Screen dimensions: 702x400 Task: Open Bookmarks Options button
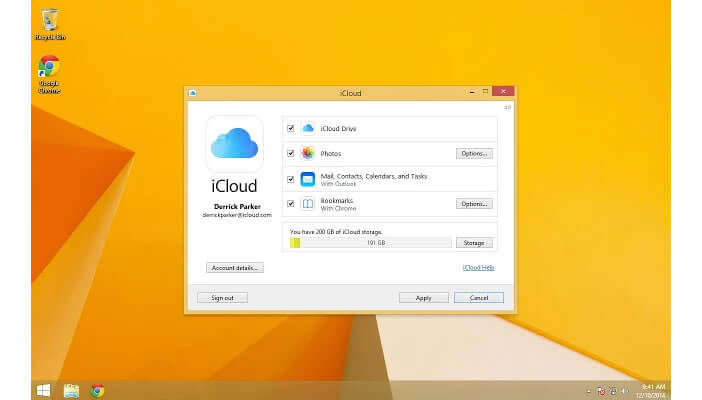coord(474,204)
